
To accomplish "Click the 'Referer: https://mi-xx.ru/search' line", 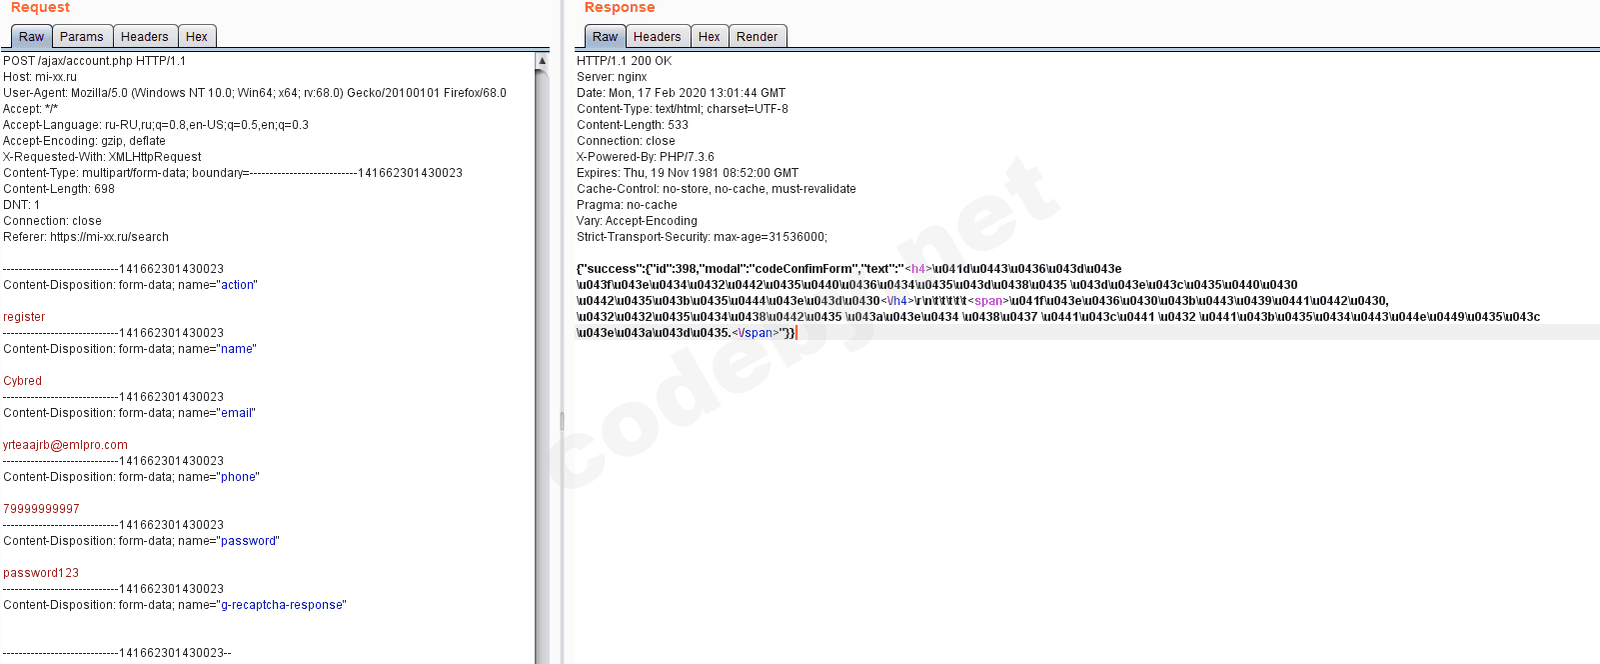I will pyautogui.click(x=86, y=237).
